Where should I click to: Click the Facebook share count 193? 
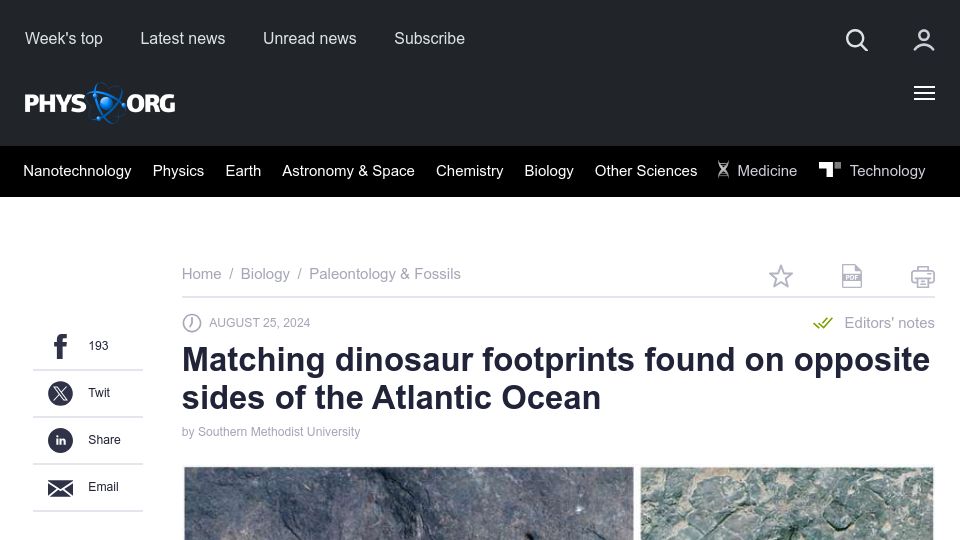point(98,346)
